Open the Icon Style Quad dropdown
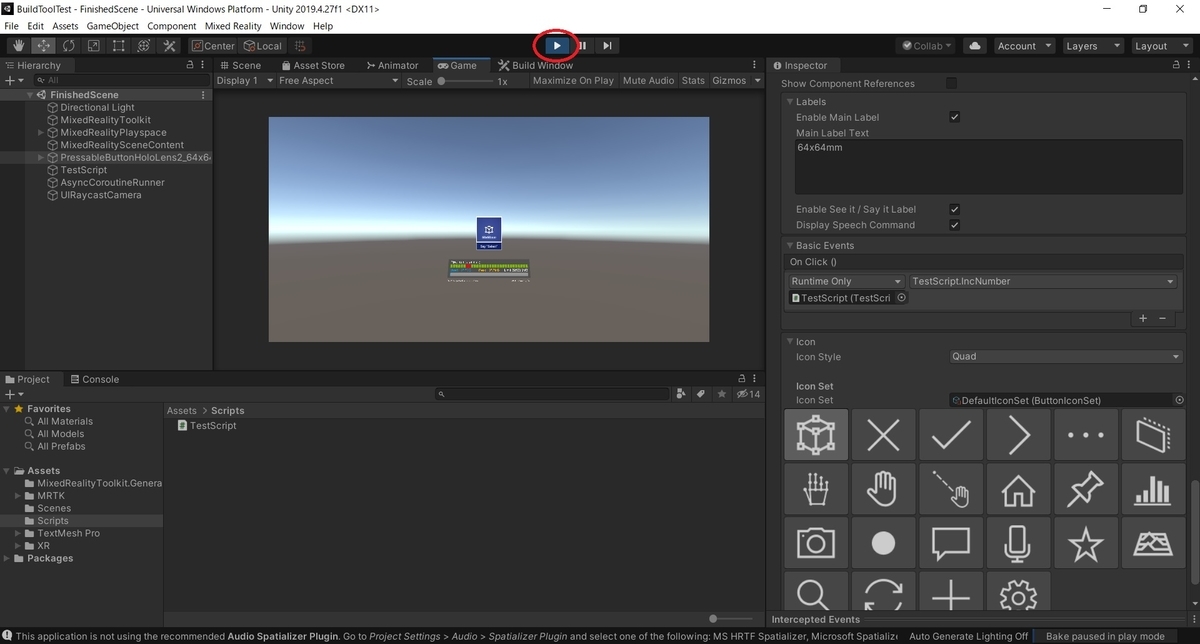 [x=1066, y=356]
